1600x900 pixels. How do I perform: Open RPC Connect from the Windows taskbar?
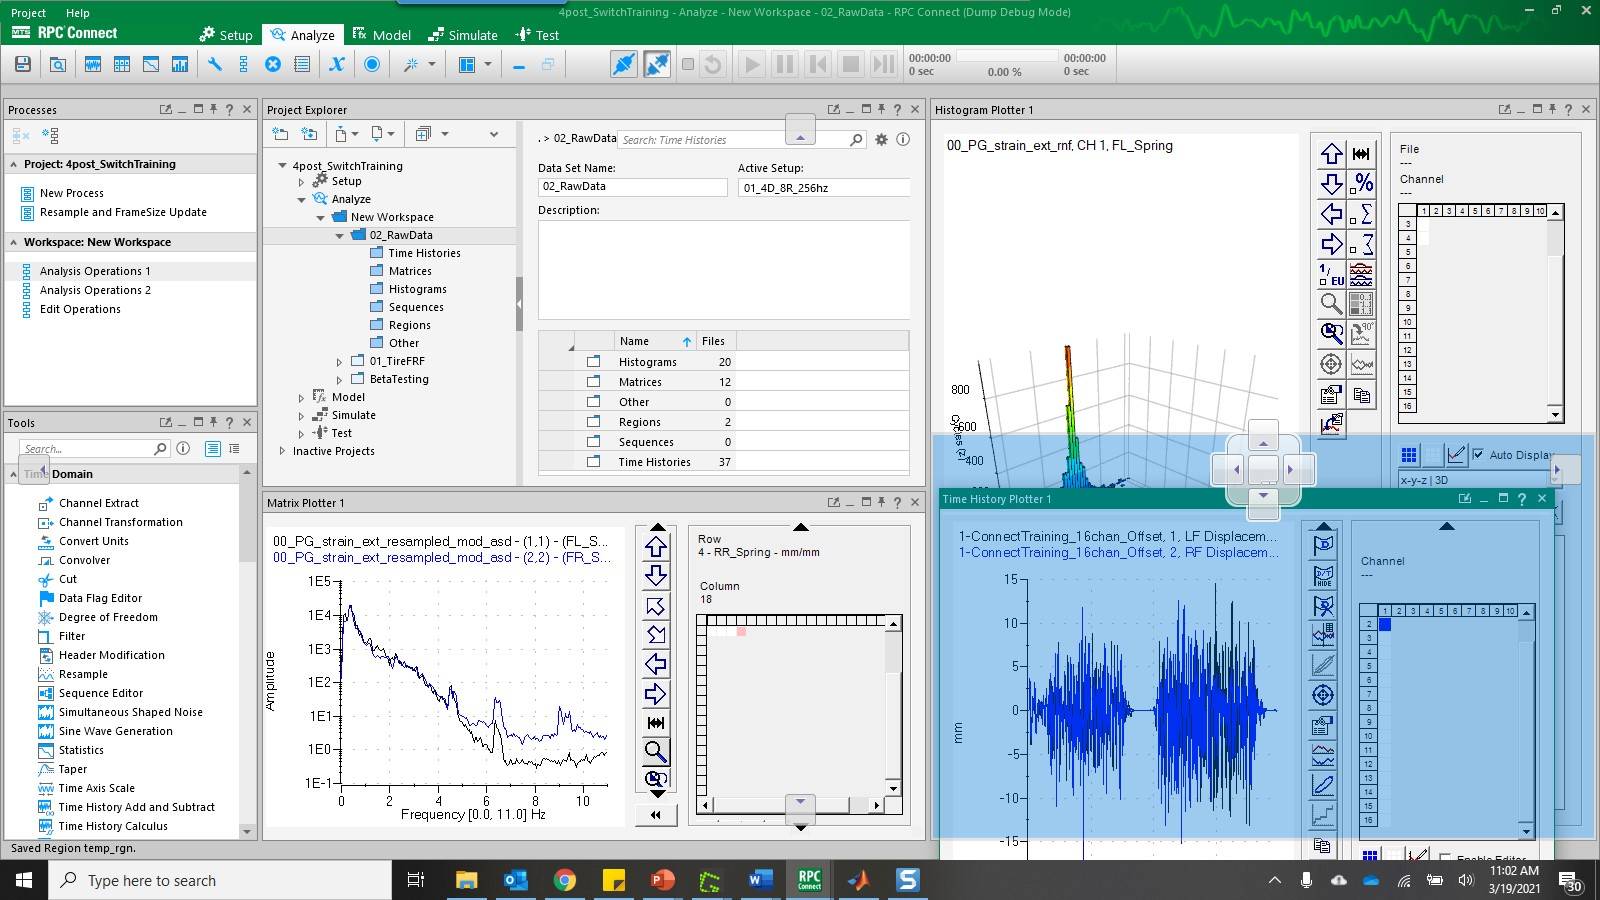[809, 880]
